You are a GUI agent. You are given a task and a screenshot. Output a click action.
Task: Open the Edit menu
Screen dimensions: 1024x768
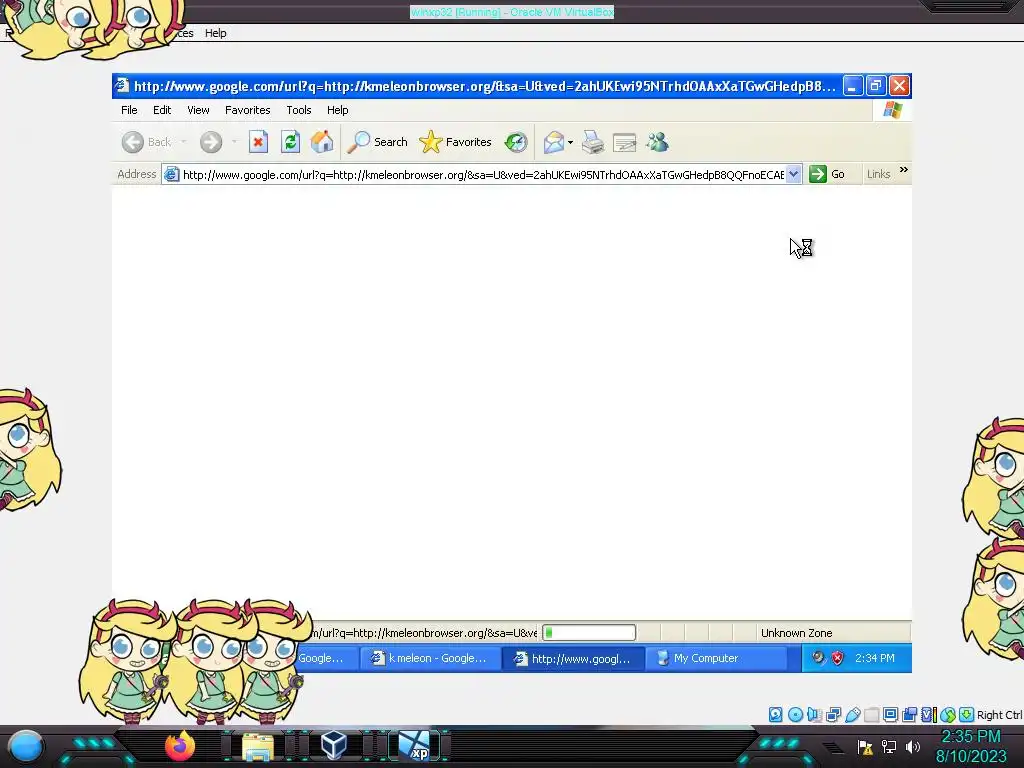click(162, 110)
